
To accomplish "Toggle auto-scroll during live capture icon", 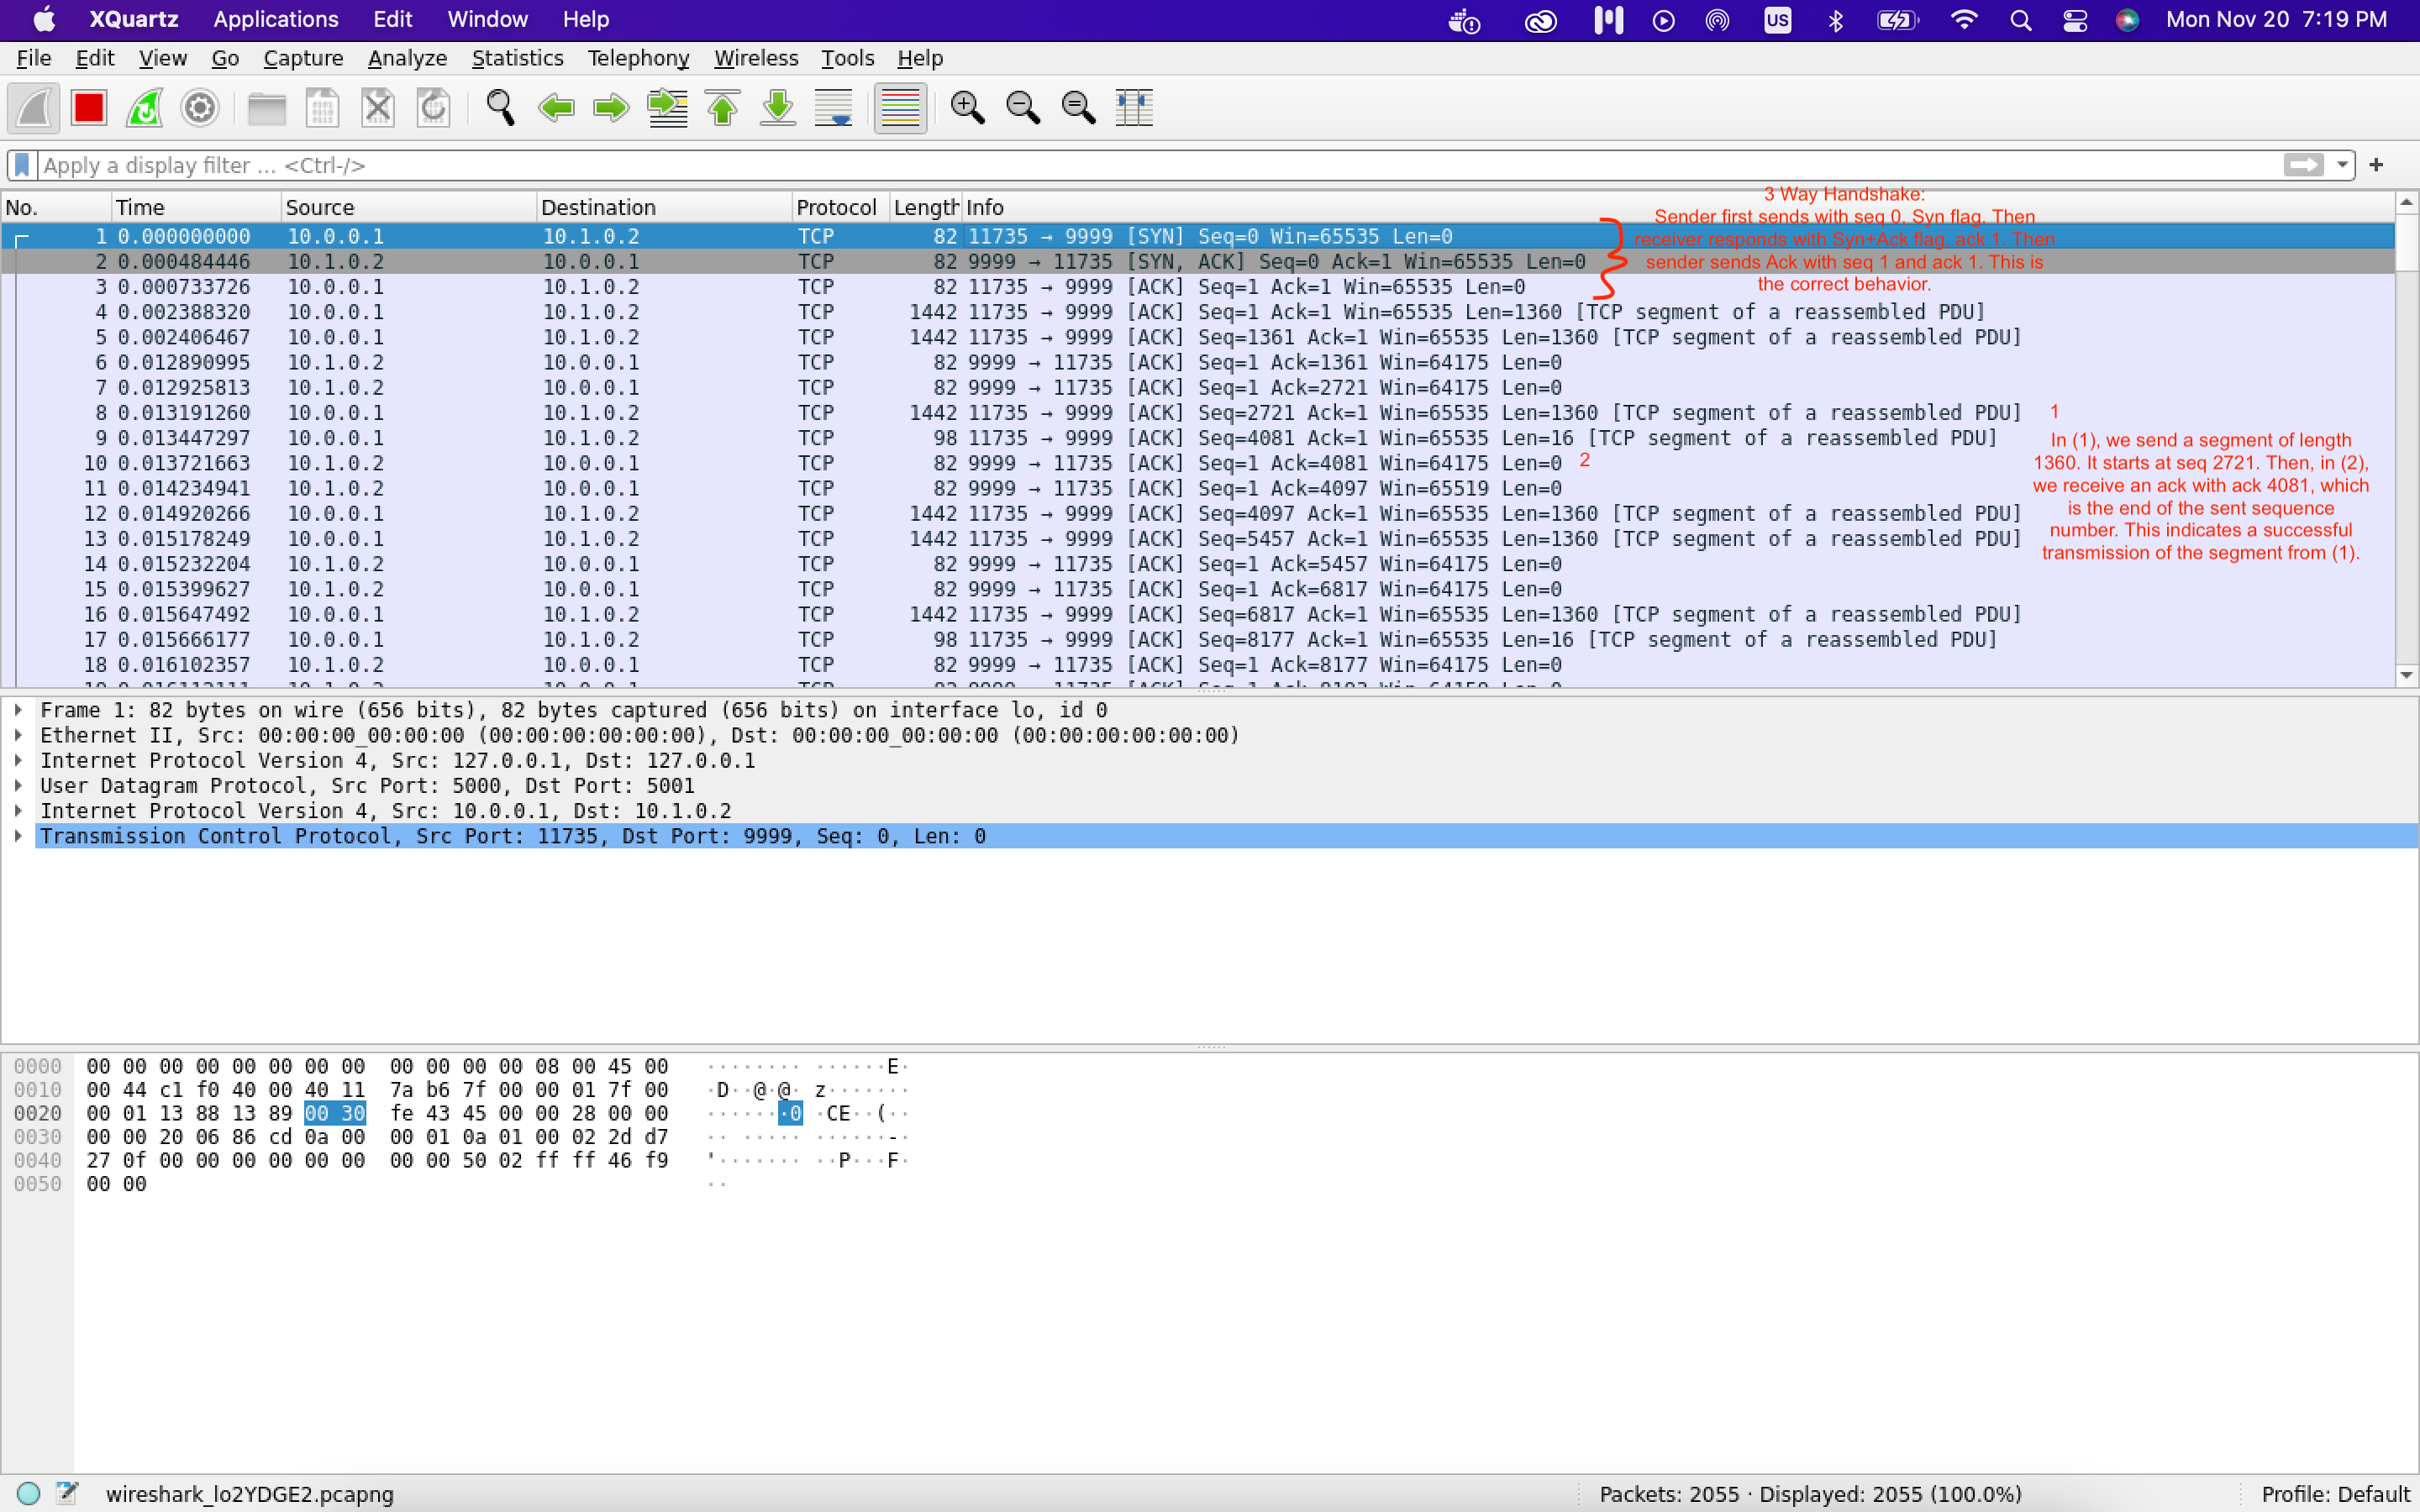I will (x=833, y=108).
